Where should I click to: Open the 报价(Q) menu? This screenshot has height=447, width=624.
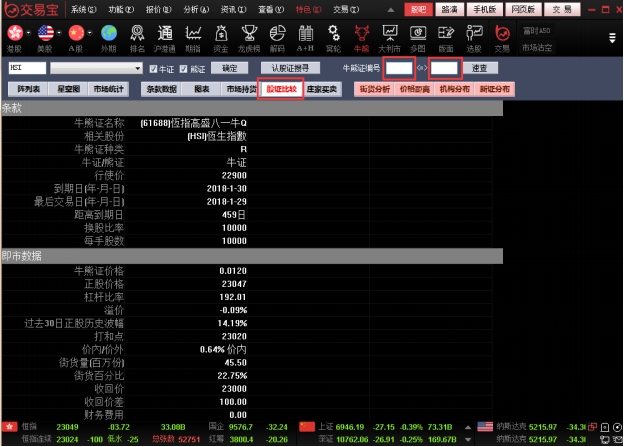(x=159, y=9)
